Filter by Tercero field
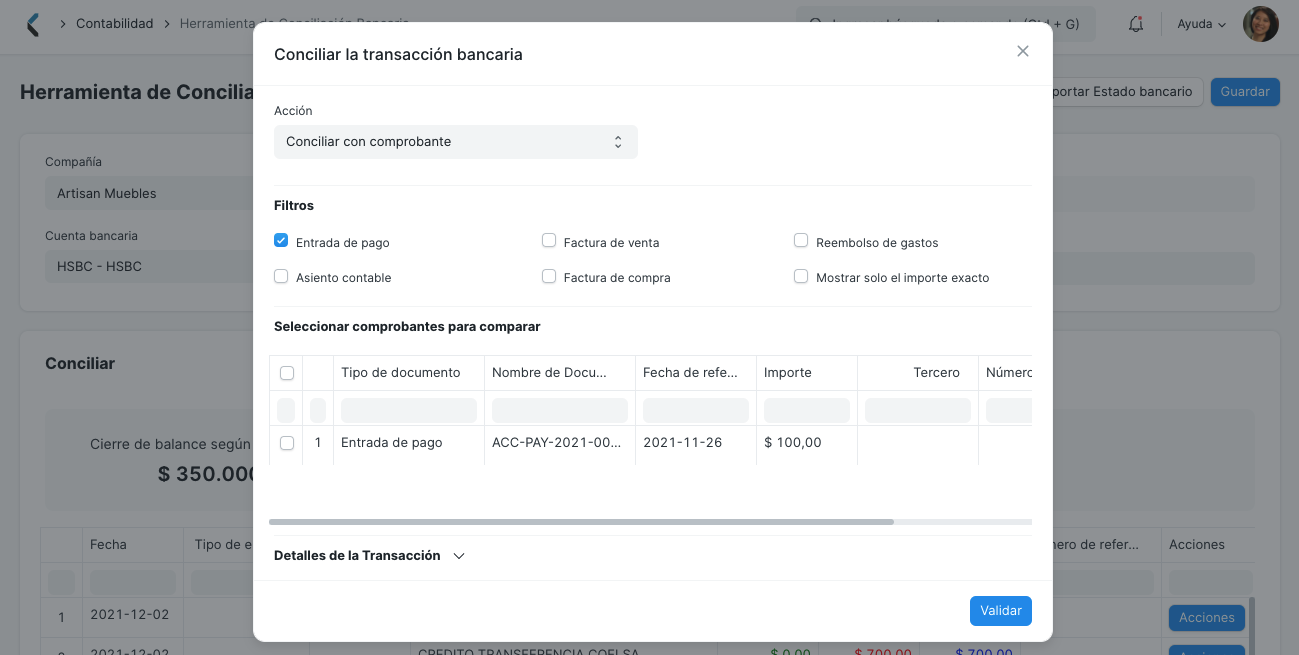1299x655 pixels. 918,410
